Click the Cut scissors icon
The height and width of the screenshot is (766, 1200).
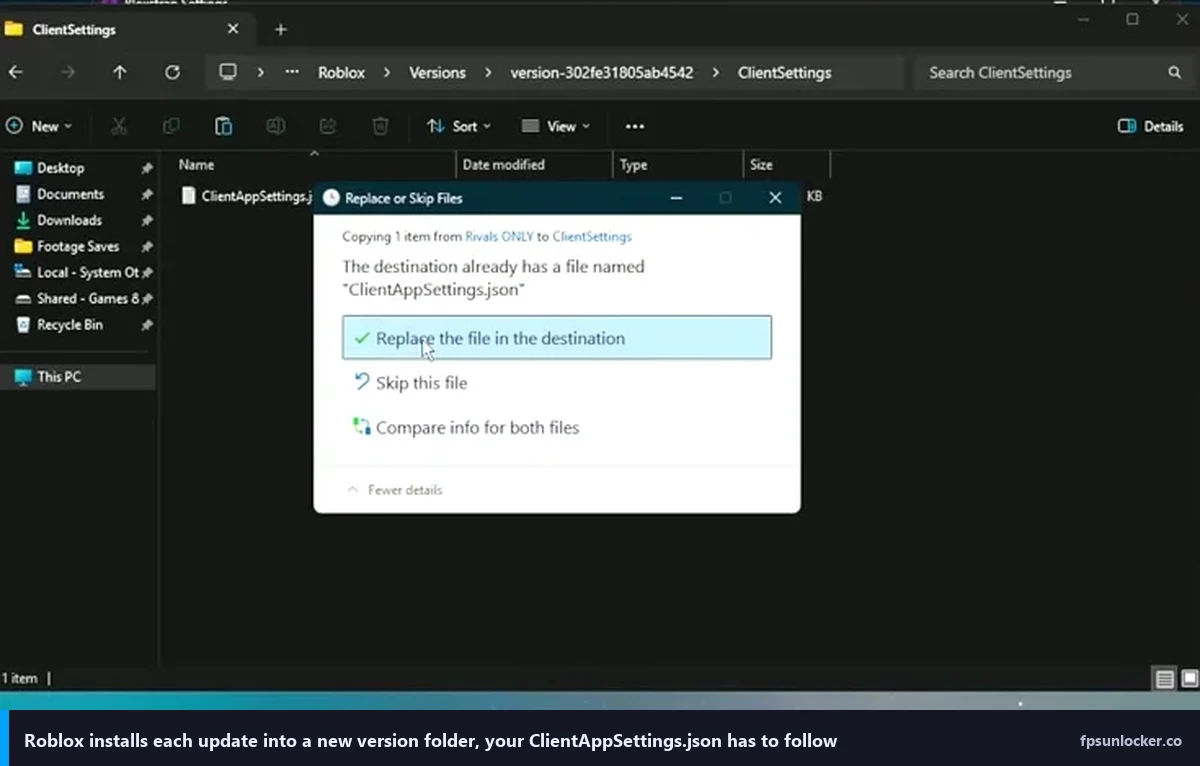119,126
